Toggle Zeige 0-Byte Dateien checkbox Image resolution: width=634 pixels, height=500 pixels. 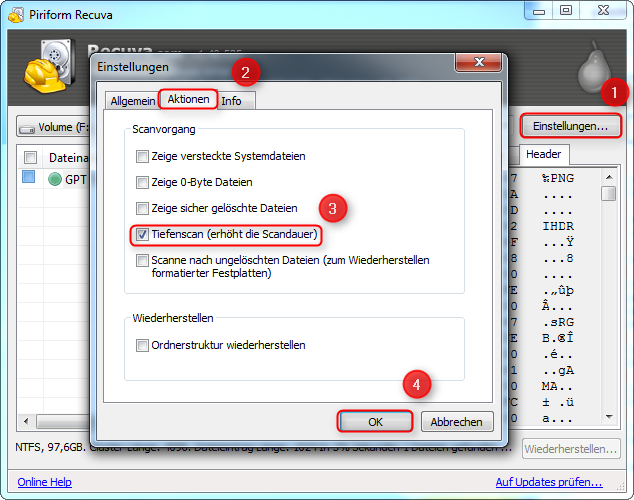[142, 182]
